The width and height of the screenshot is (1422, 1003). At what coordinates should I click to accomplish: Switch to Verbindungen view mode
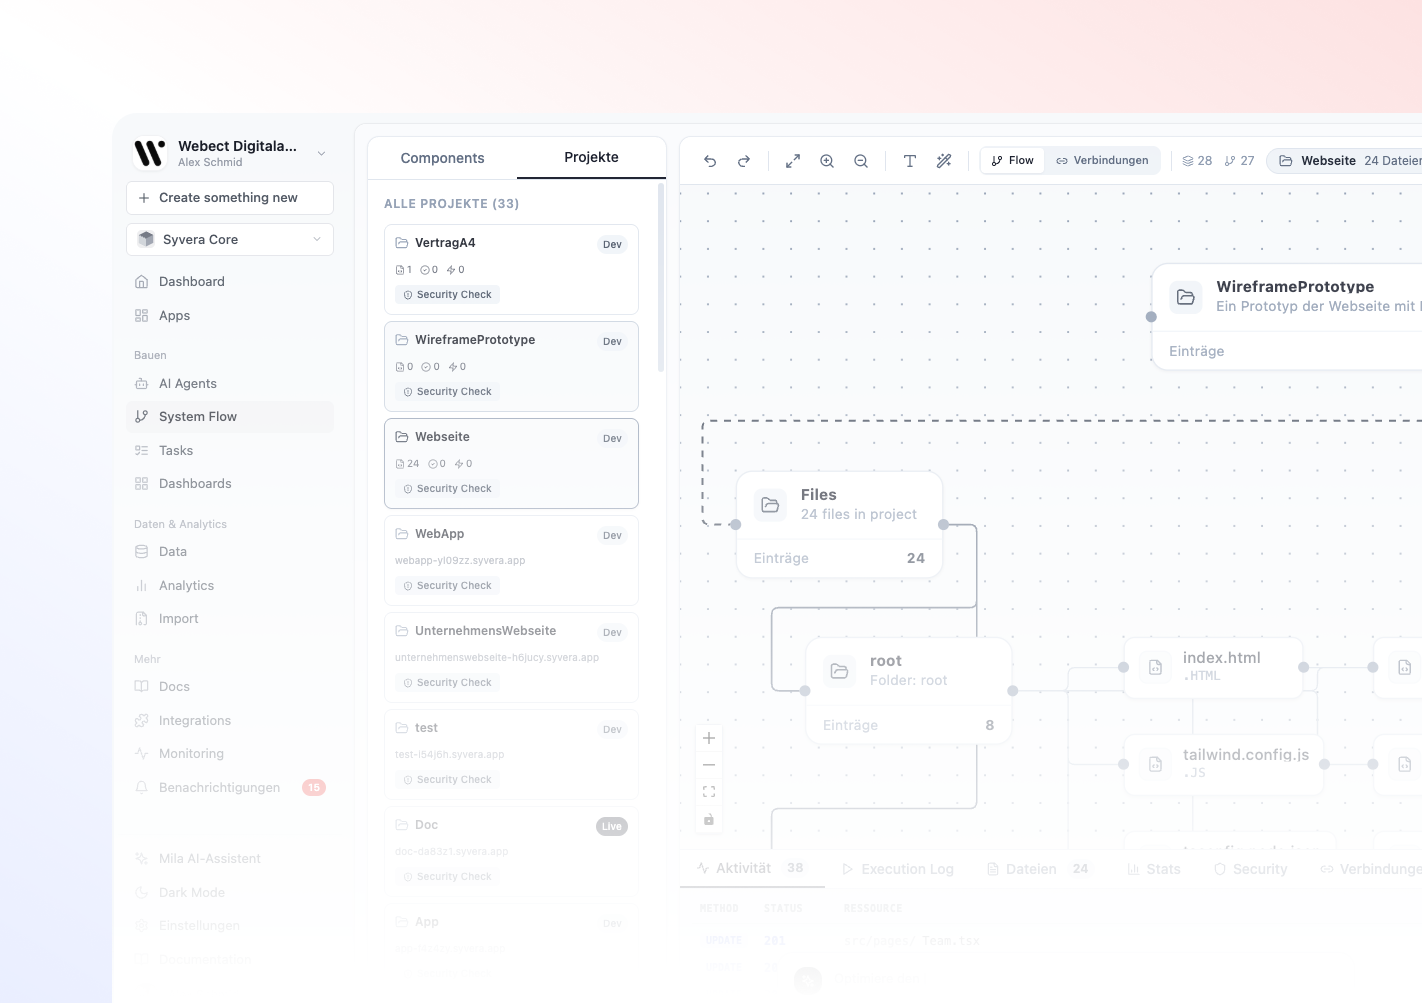click(x=1102, y=161)
